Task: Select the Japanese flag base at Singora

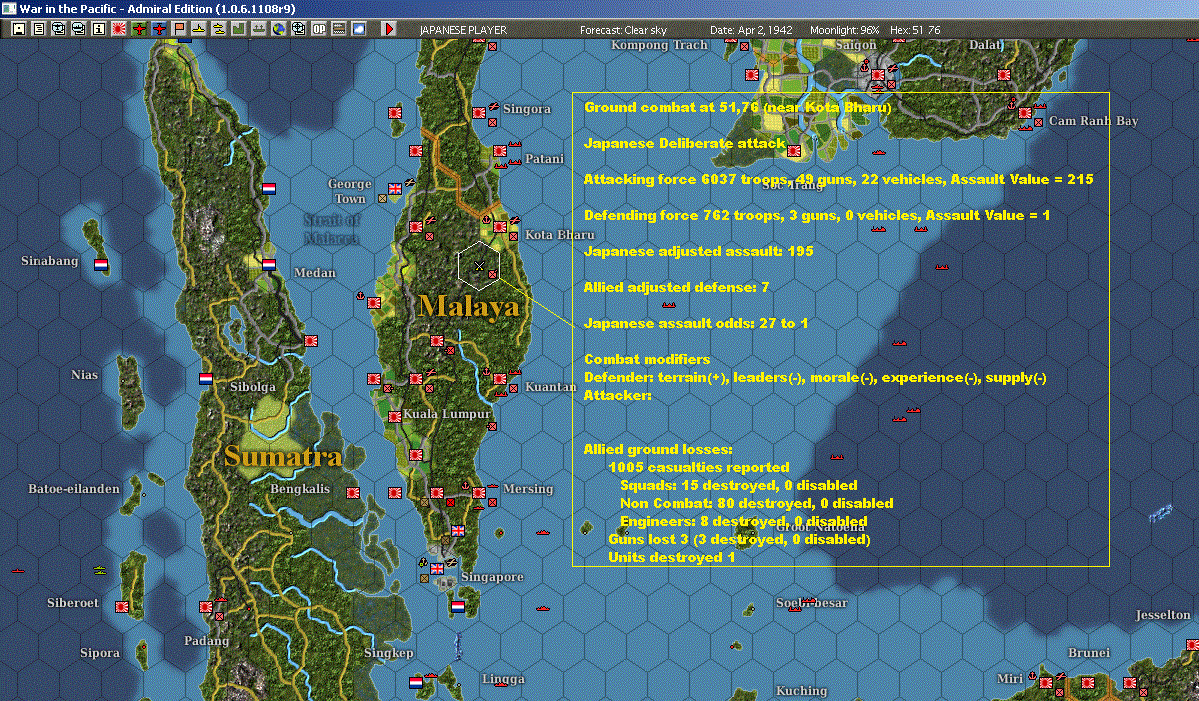Action: (479, 113)
